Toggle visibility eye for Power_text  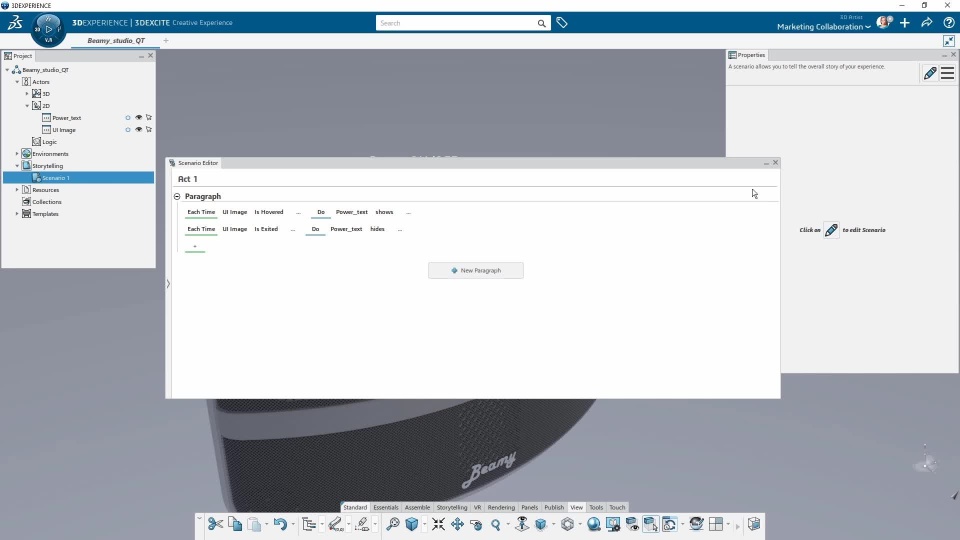[138, 118]
